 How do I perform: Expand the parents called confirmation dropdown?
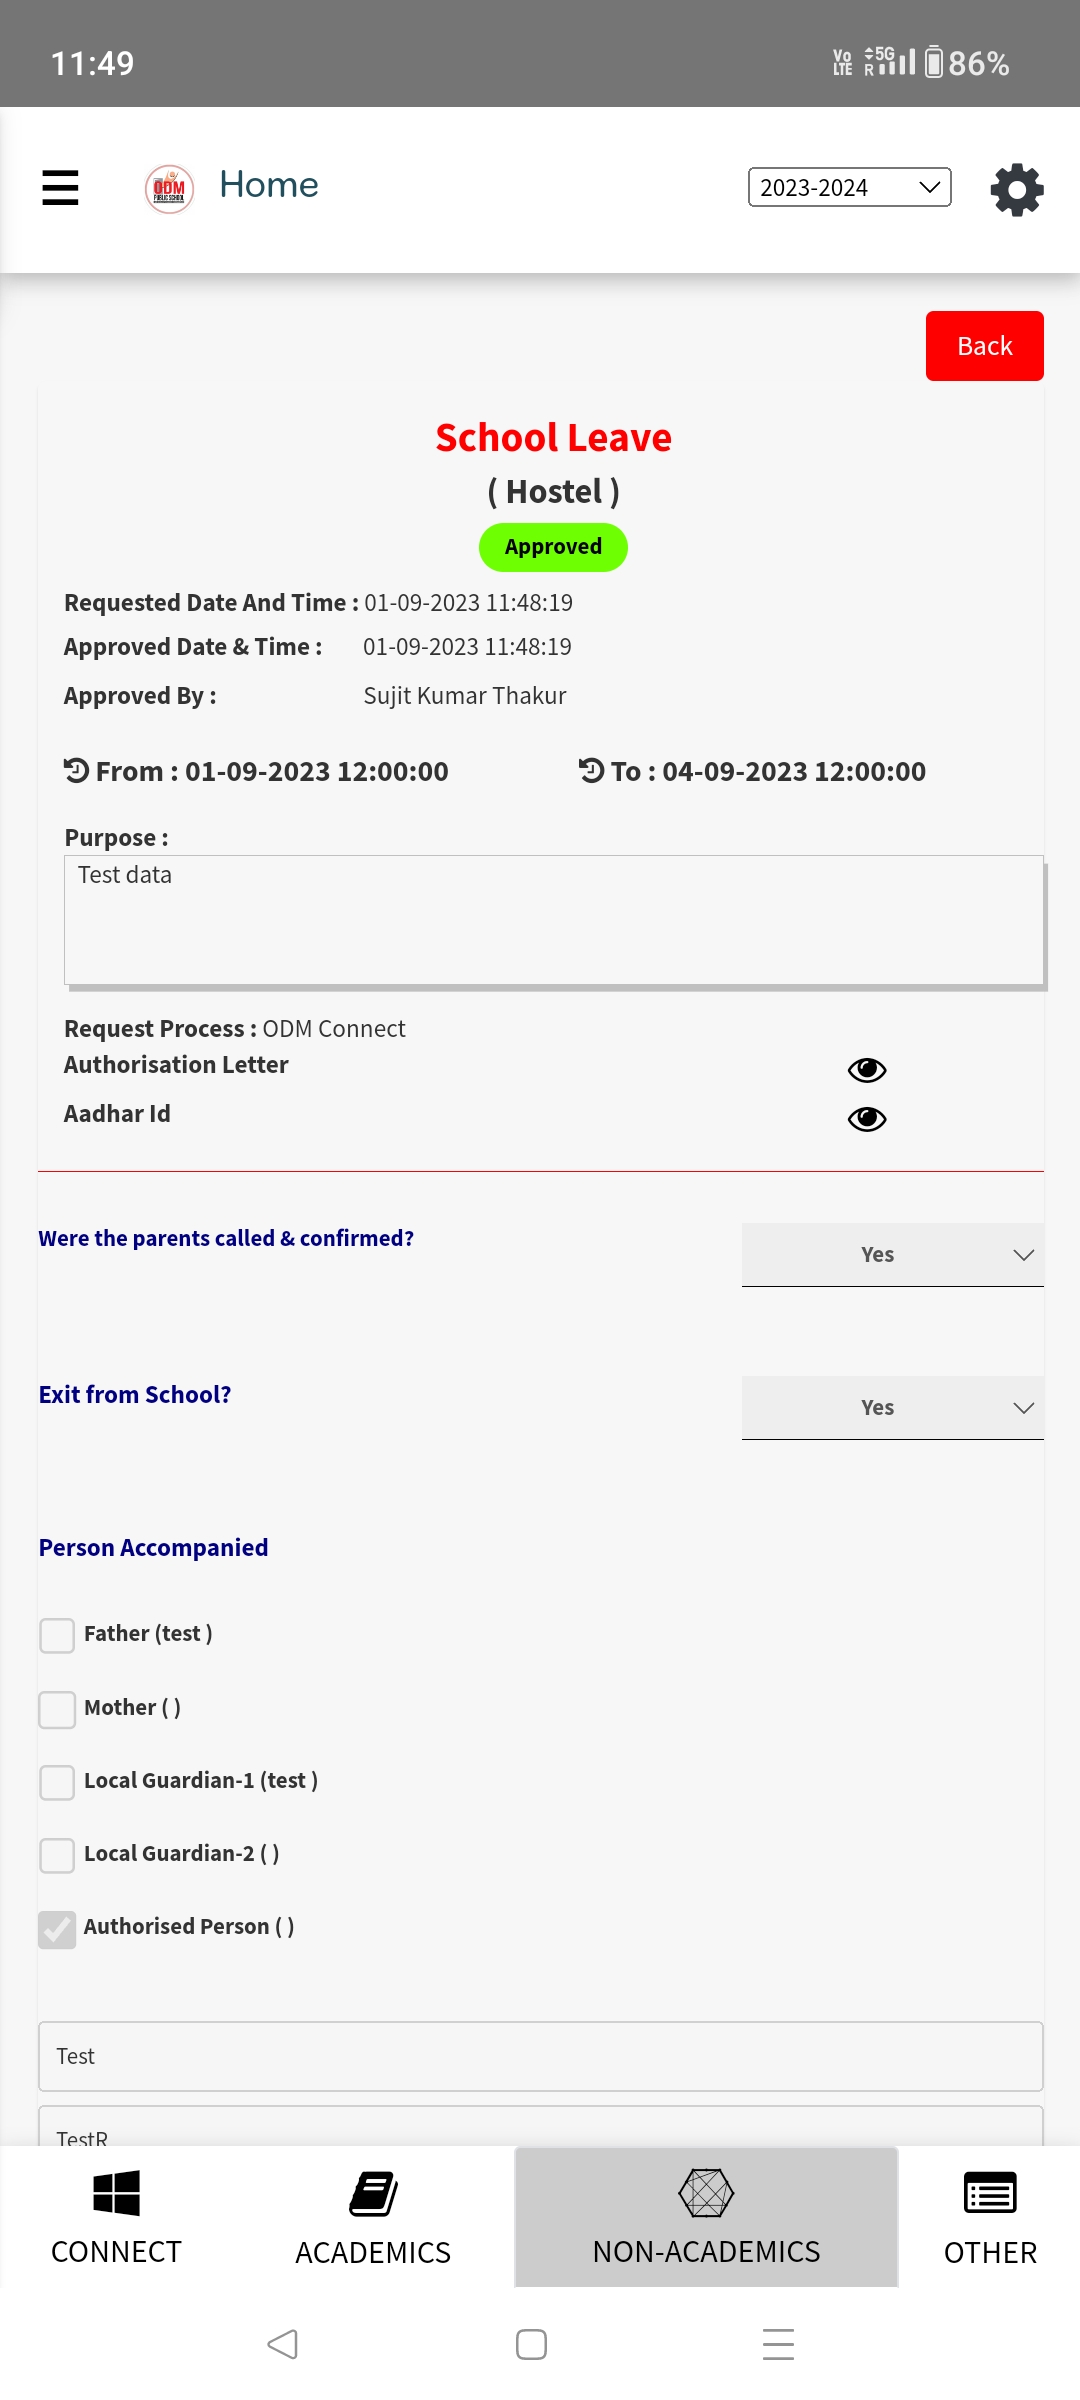click(x=892, y=1255)
